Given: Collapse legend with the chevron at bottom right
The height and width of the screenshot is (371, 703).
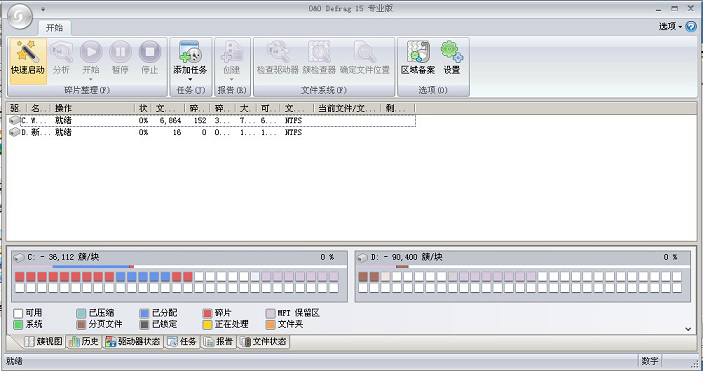Looking at the screenshot, I should 688,329.
